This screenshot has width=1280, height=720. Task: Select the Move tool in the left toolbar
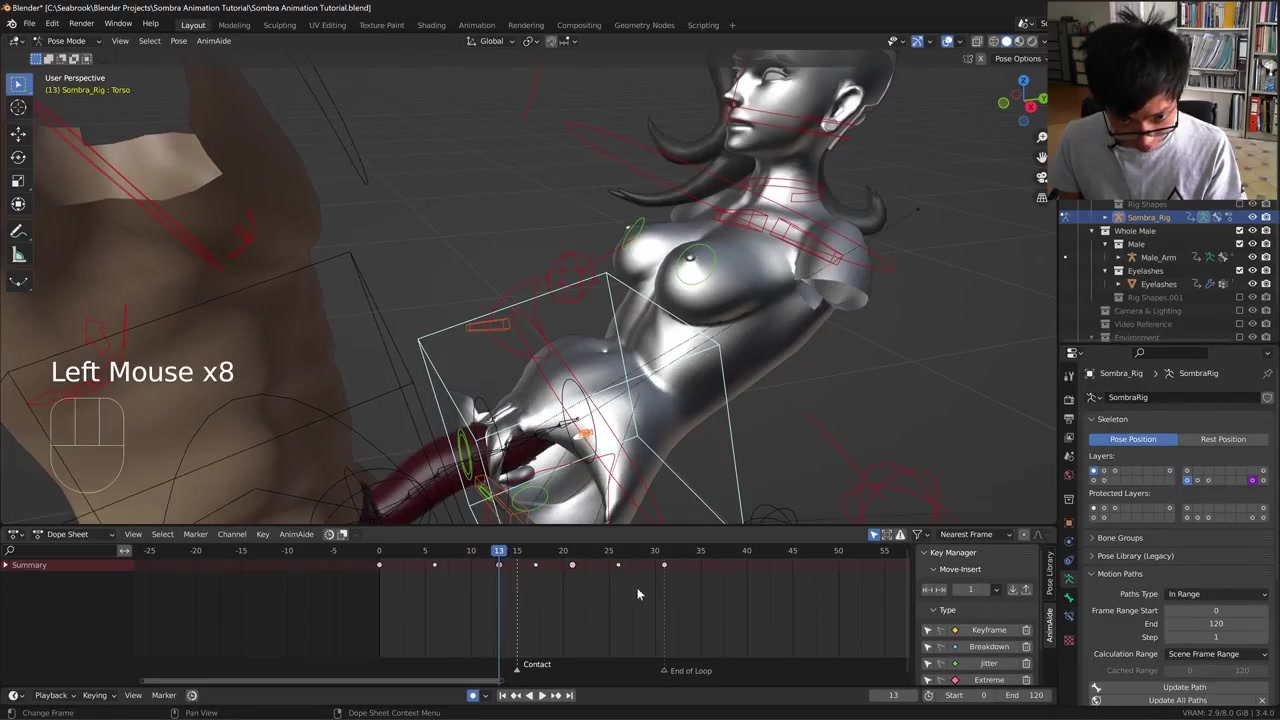18,133
